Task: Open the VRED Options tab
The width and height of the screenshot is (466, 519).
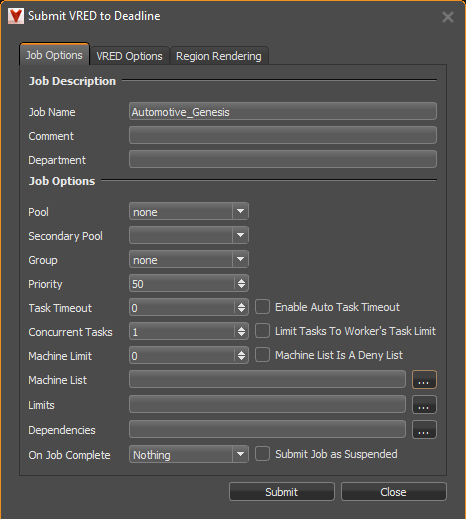Action: pyautogui.click(x=129, y=56)
